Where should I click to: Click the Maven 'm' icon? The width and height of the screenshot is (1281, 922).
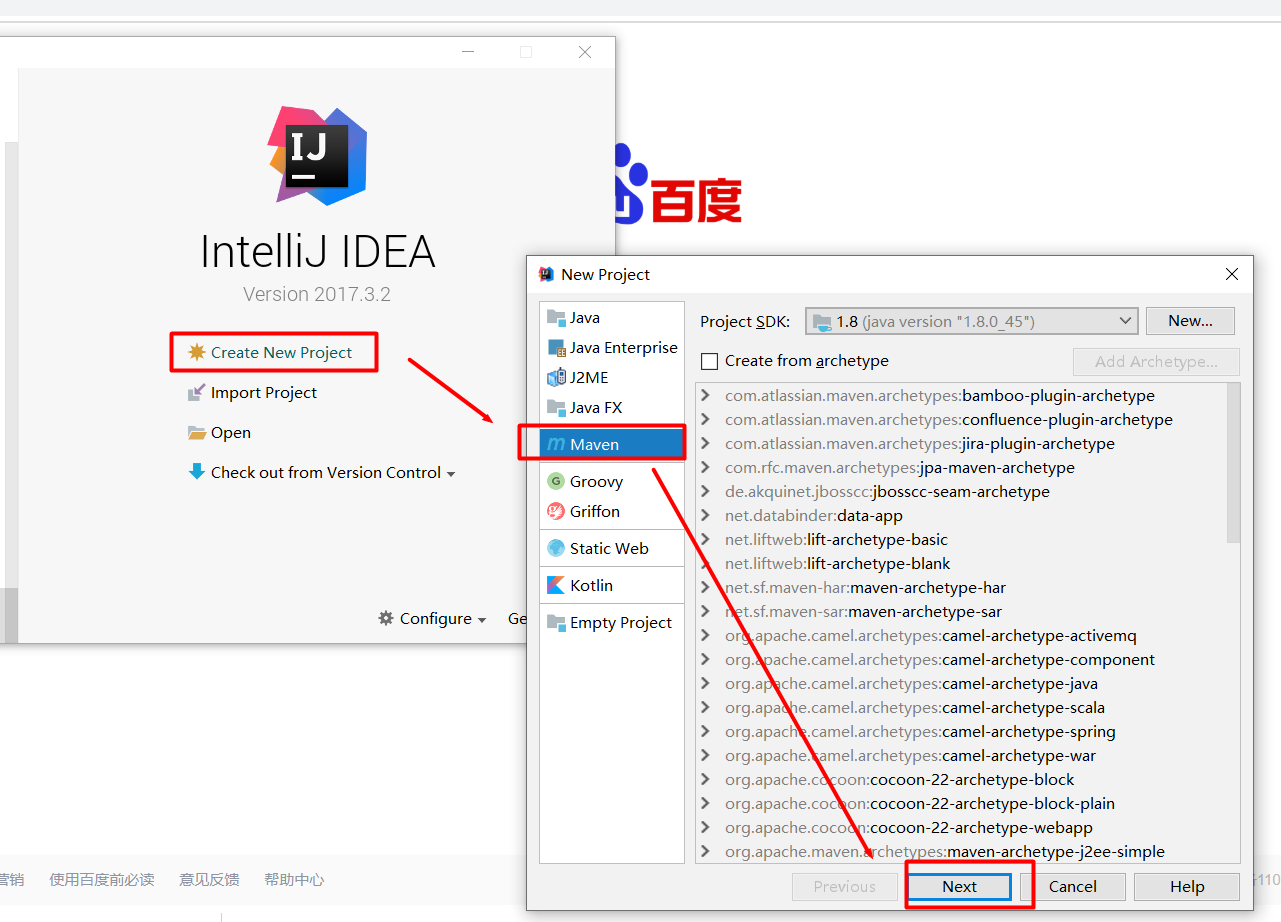tap(556, 445)
